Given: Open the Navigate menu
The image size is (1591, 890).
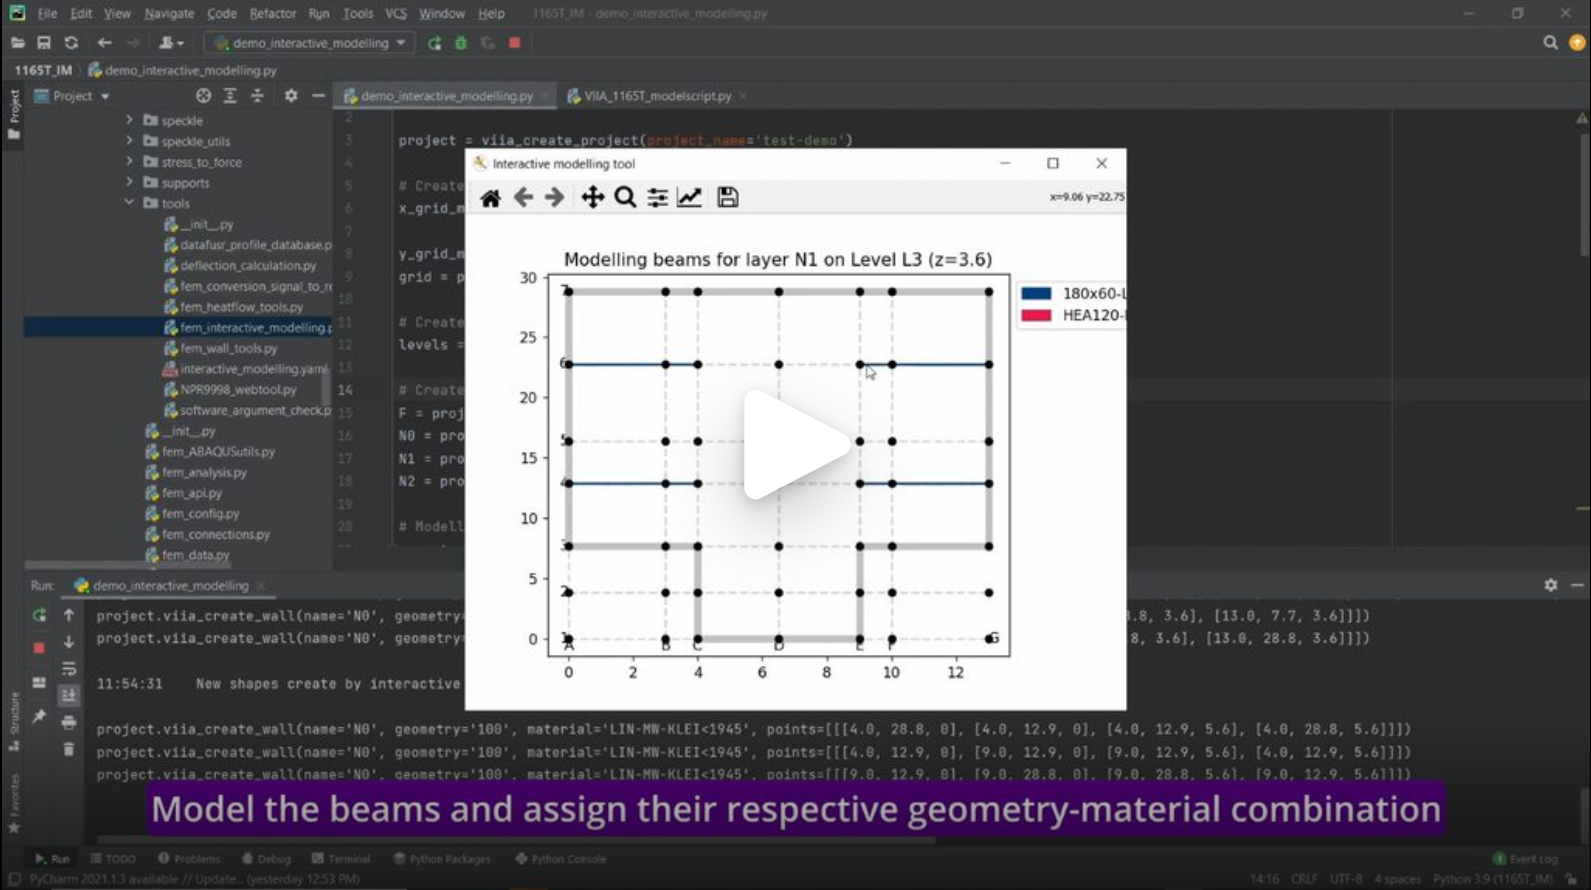Looking at the screenshot, I should (169, 14).
